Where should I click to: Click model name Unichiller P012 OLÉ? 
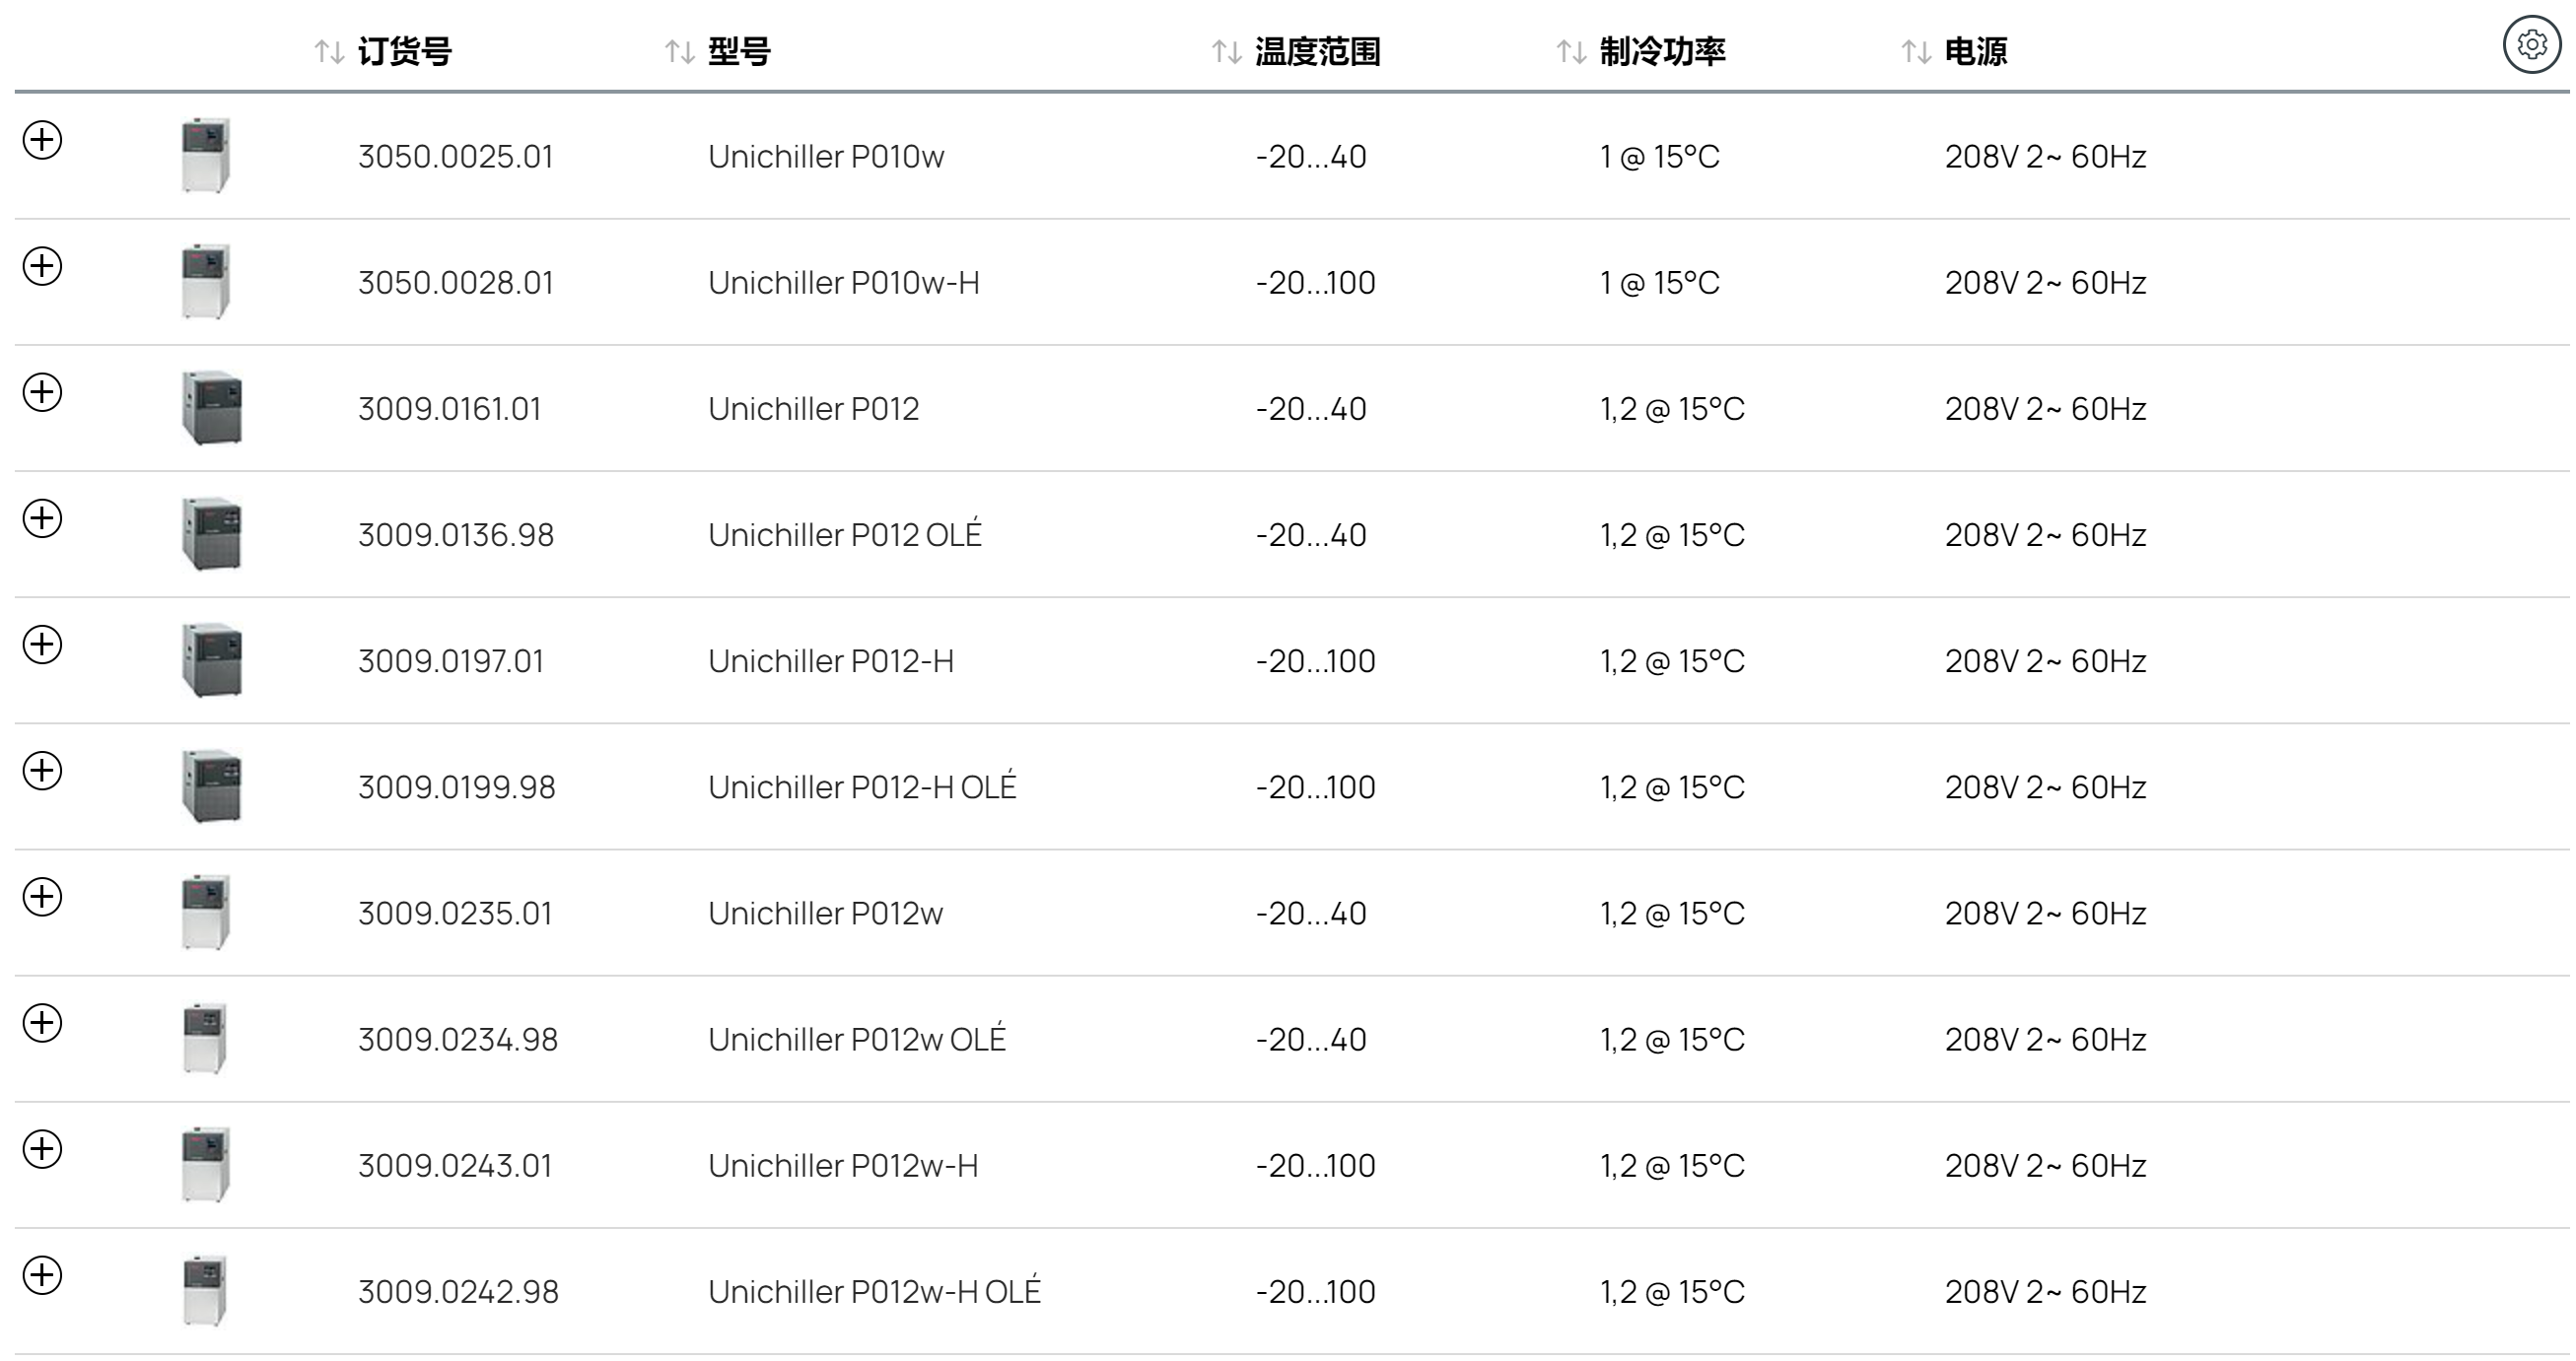[845, 534]
